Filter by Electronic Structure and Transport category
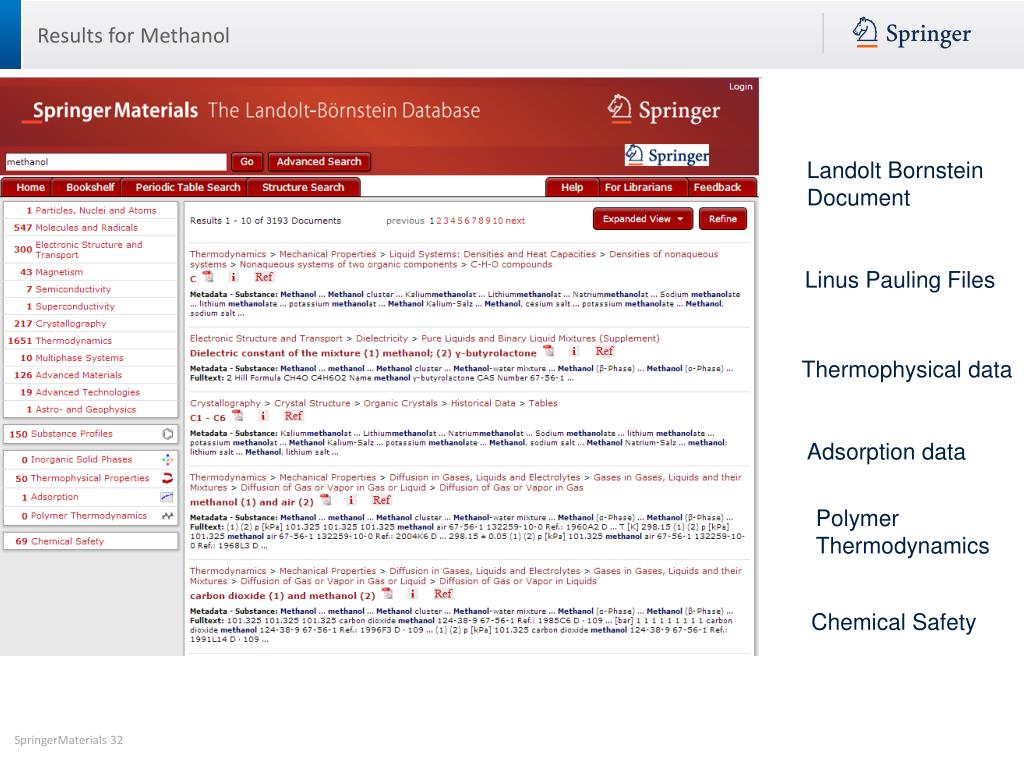This screenshot has width=1024, height=768. 91,249
